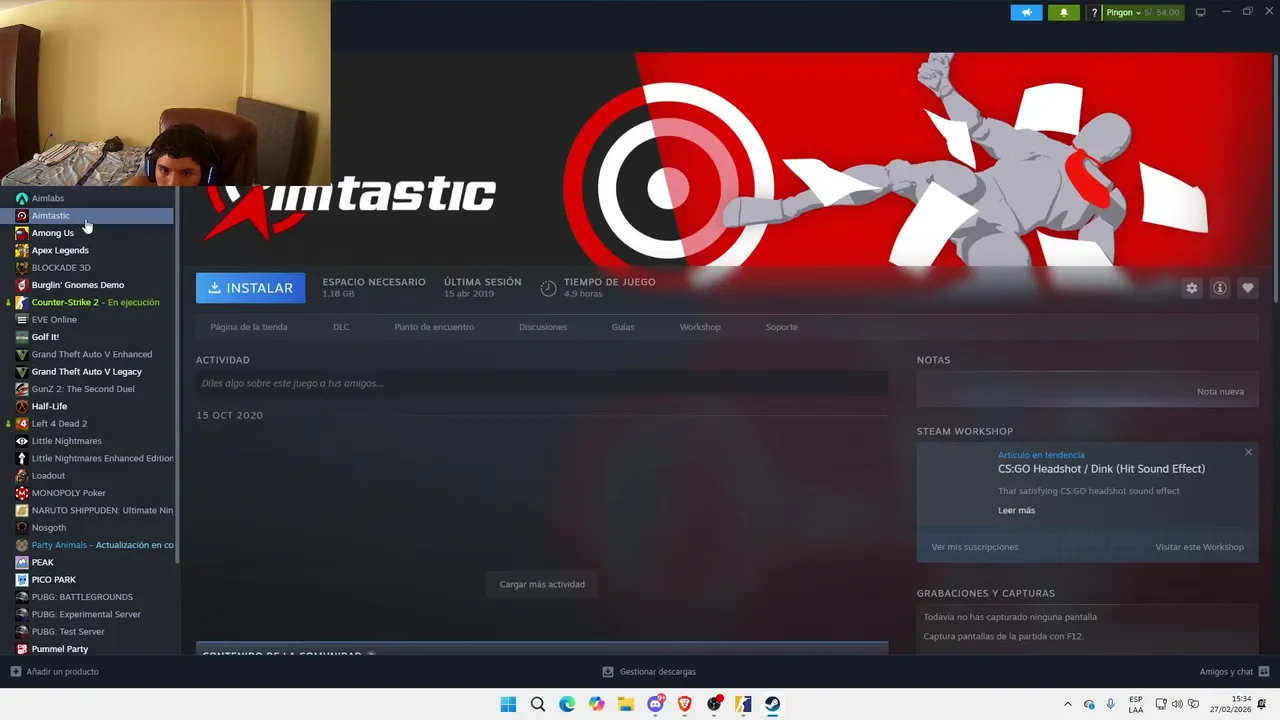The image size is (1280, 720).
Task: Open Gestionar descargas in bottom bar
Action: click(649, 672)
